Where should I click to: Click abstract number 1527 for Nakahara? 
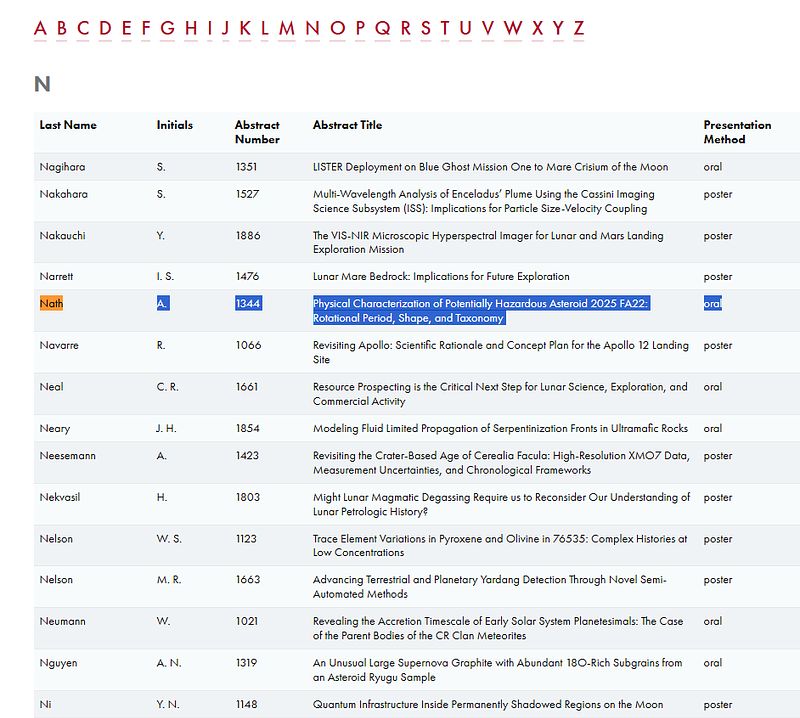(x=246, y=194)
